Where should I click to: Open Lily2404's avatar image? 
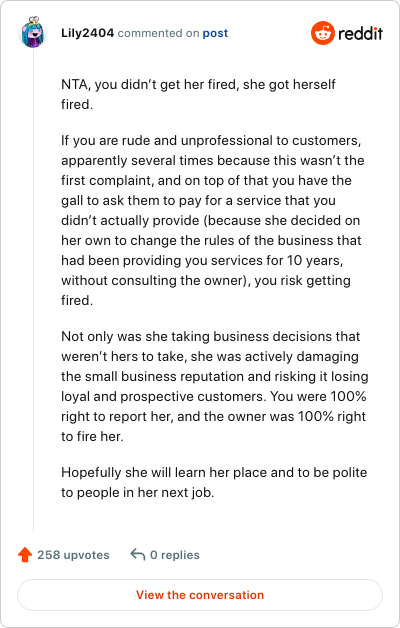[33, 32]
